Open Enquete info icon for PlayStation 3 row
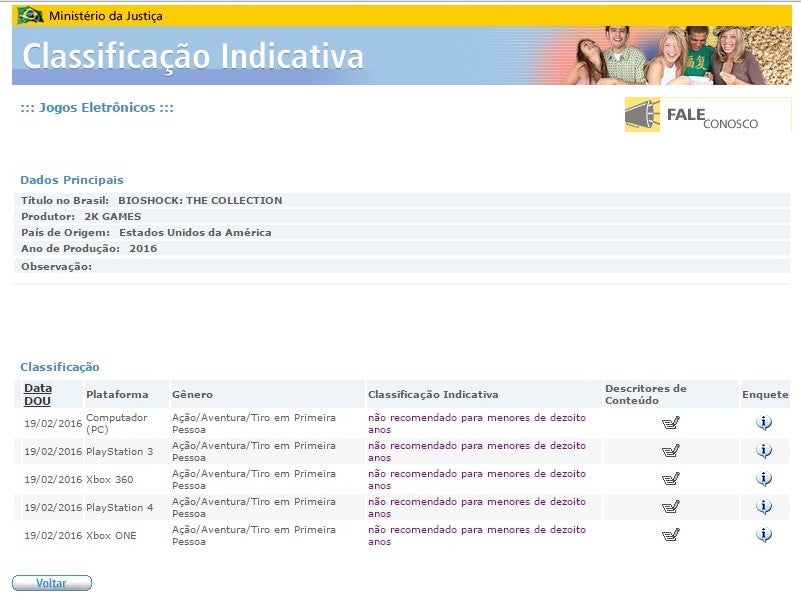 tap(764, 451)
